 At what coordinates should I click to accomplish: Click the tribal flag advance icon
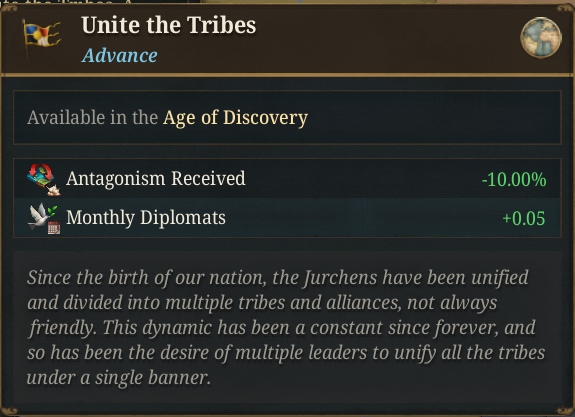point(42,38)
